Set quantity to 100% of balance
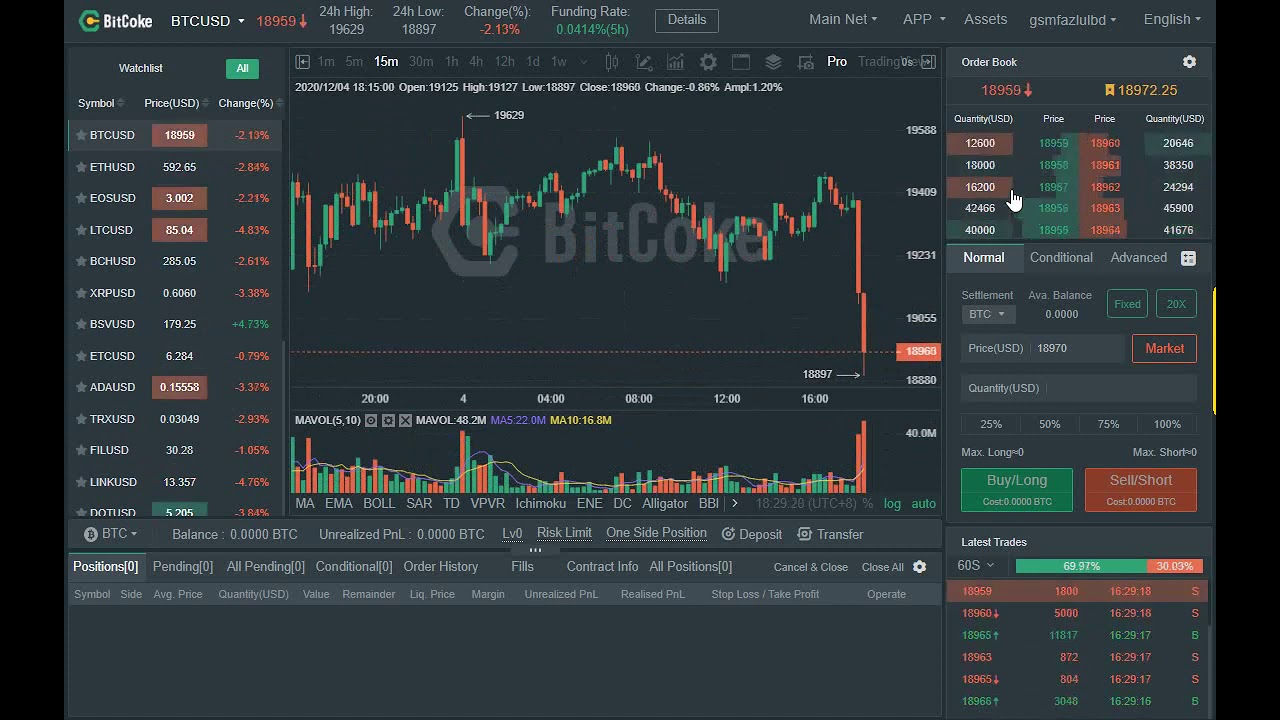 click(1167, 424)
